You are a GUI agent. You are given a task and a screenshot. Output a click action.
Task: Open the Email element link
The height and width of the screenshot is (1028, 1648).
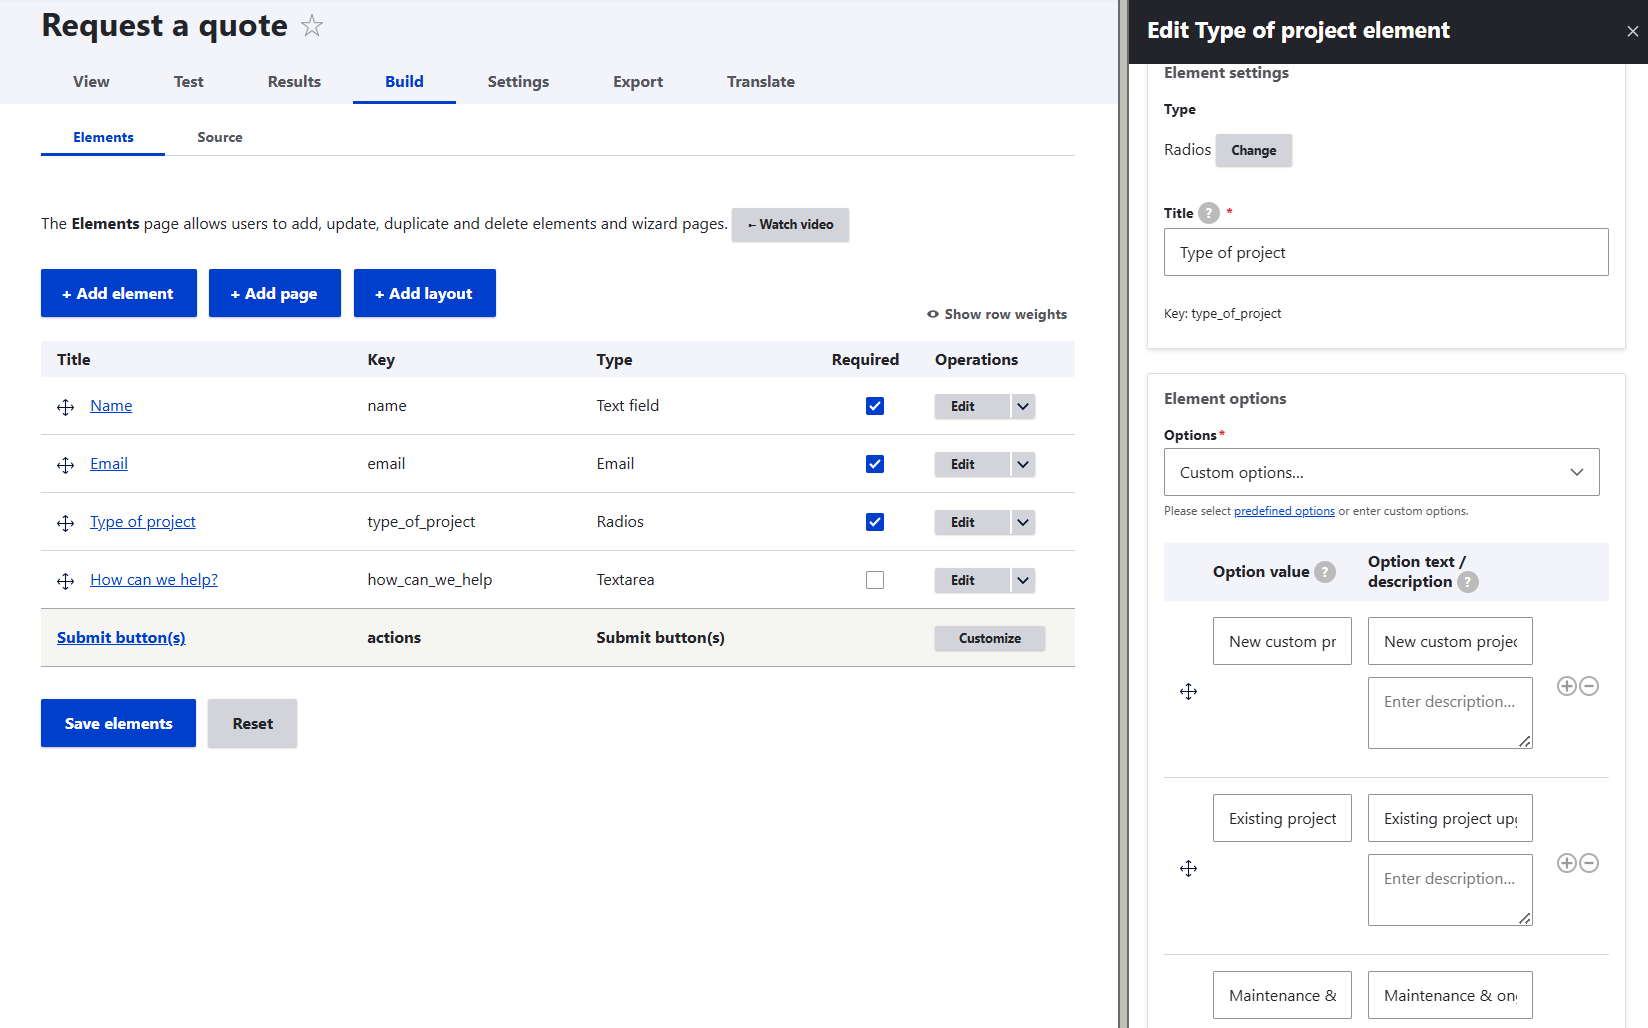[x=109, y=464]
